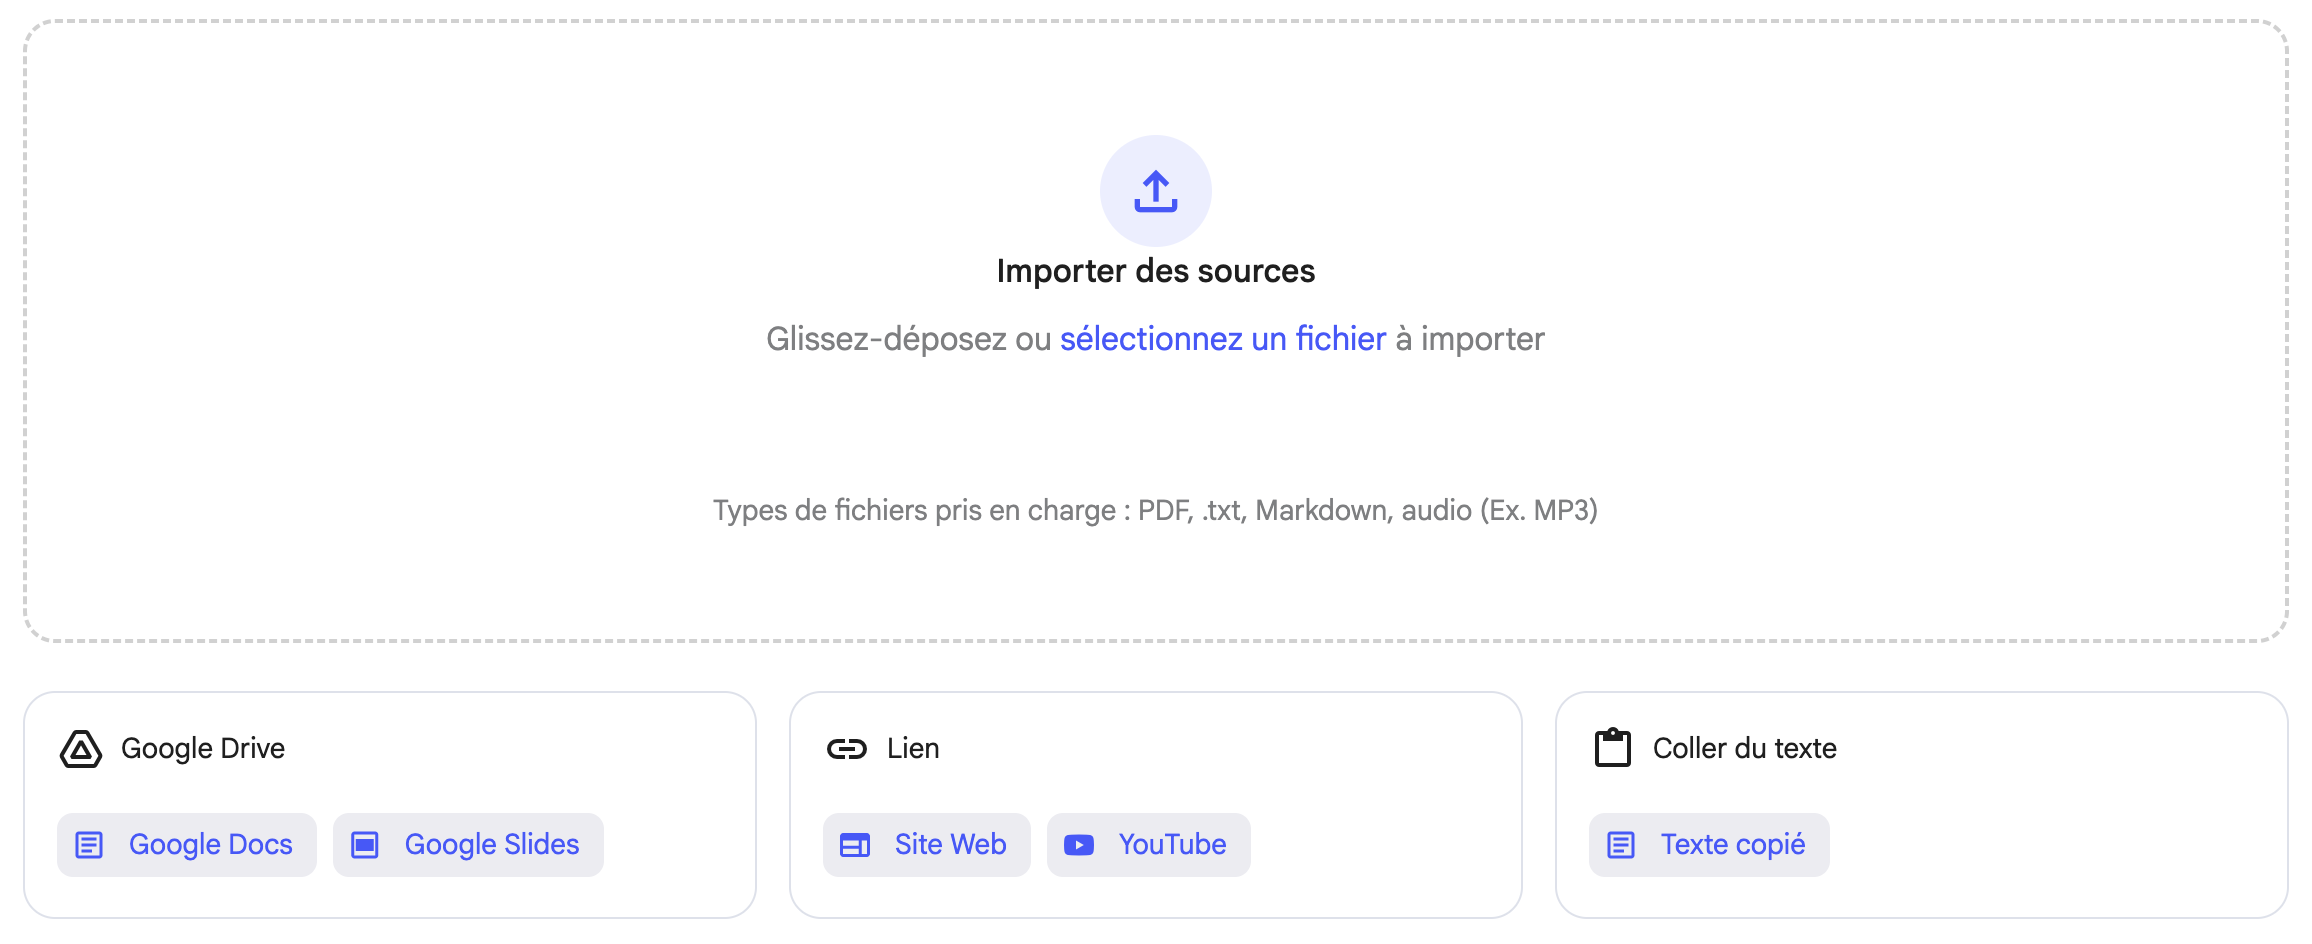This screenshot has height=944, width=2312.
Task: Click the upload arrow icon
Action: 1155,191
